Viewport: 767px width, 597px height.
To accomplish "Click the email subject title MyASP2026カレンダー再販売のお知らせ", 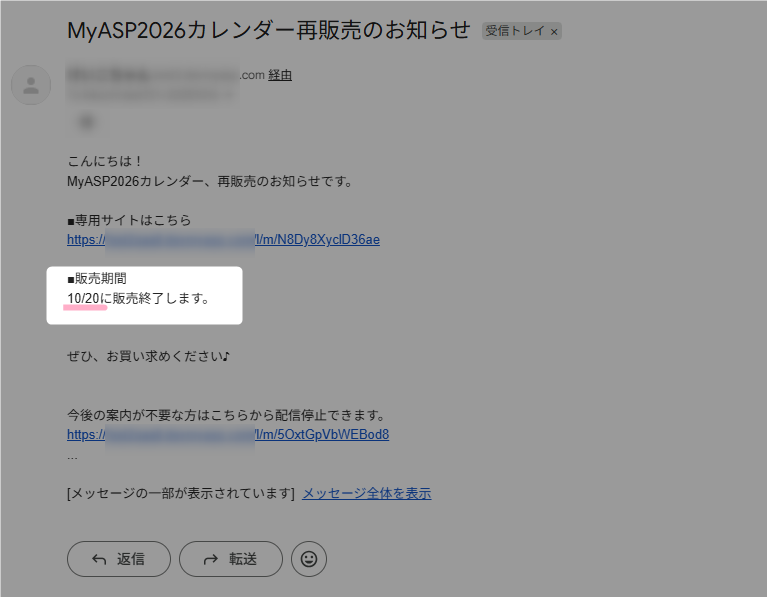I will coord(268,30).
